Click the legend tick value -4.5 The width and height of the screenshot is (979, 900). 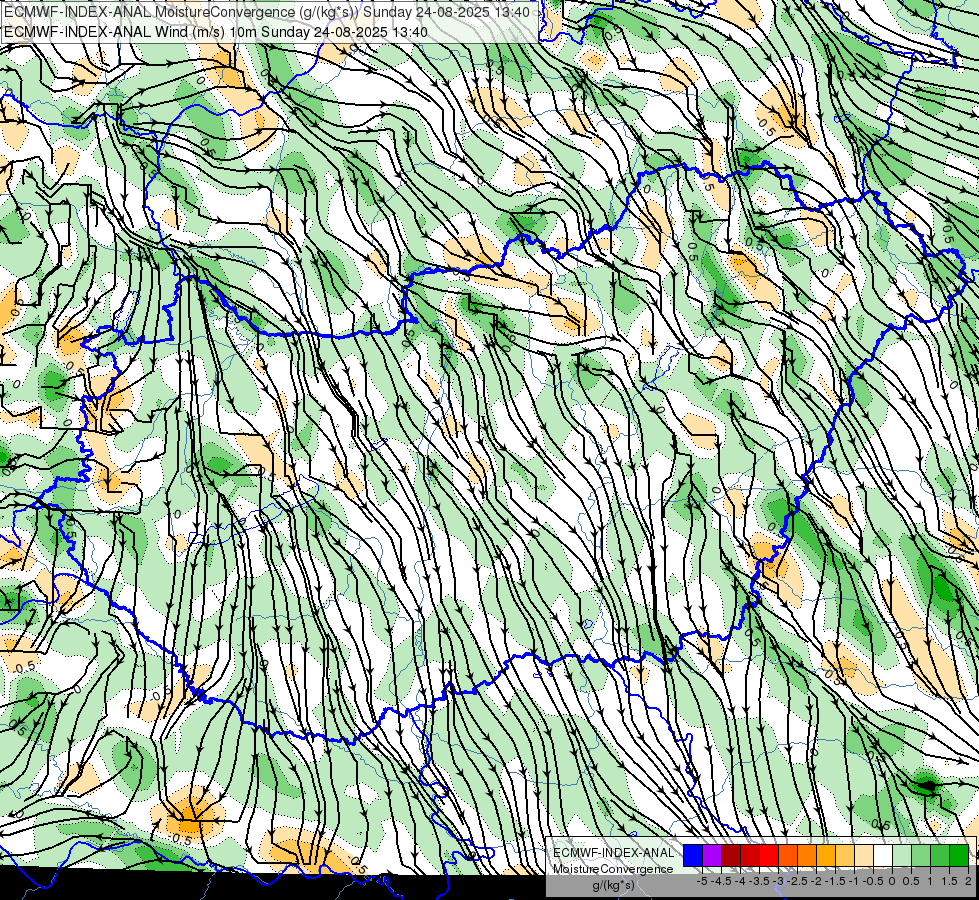721,881
